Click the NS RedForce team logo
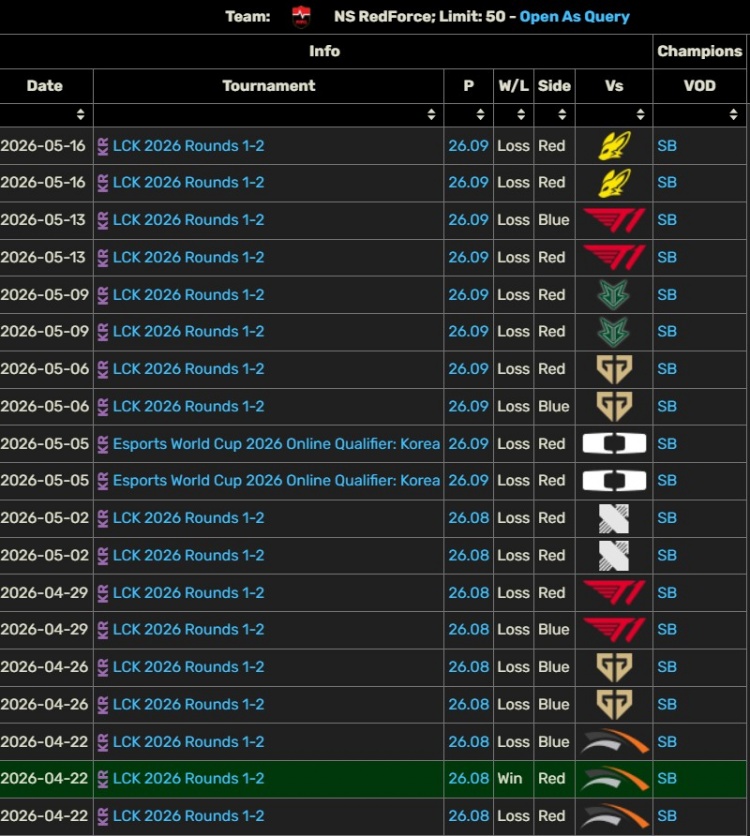Screen dimensions: 750x836 [x=301, y=17]
